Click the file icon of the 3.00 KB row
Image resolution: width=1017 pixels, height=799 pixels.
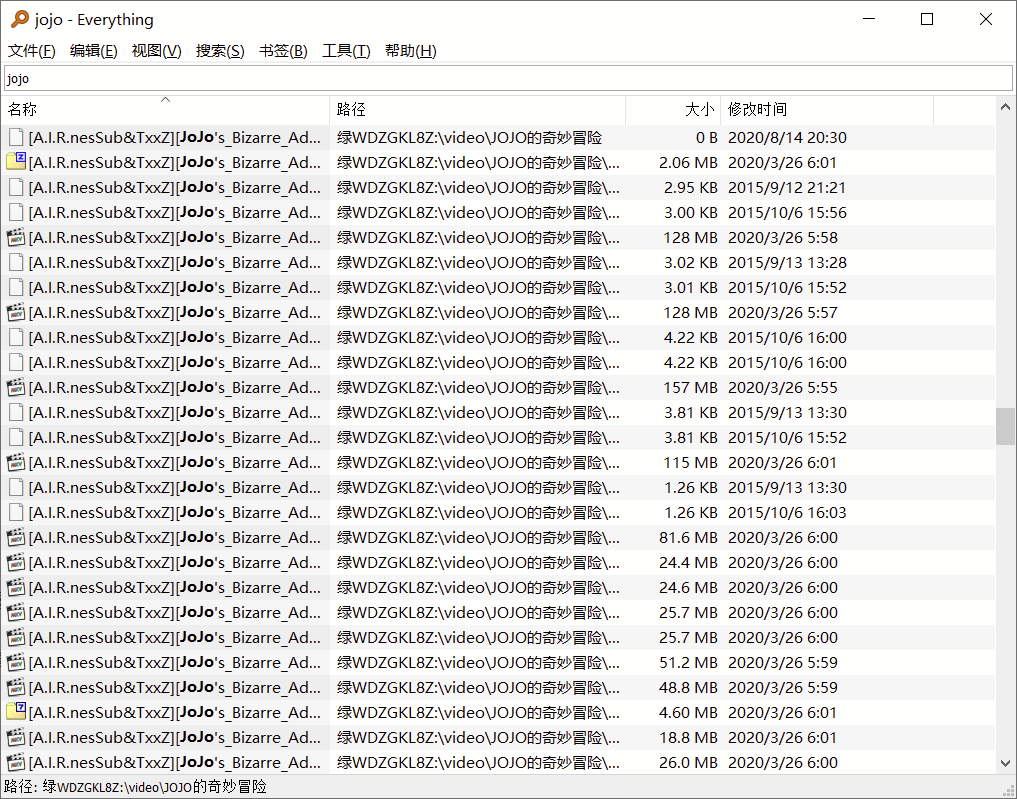coord(16,212)
